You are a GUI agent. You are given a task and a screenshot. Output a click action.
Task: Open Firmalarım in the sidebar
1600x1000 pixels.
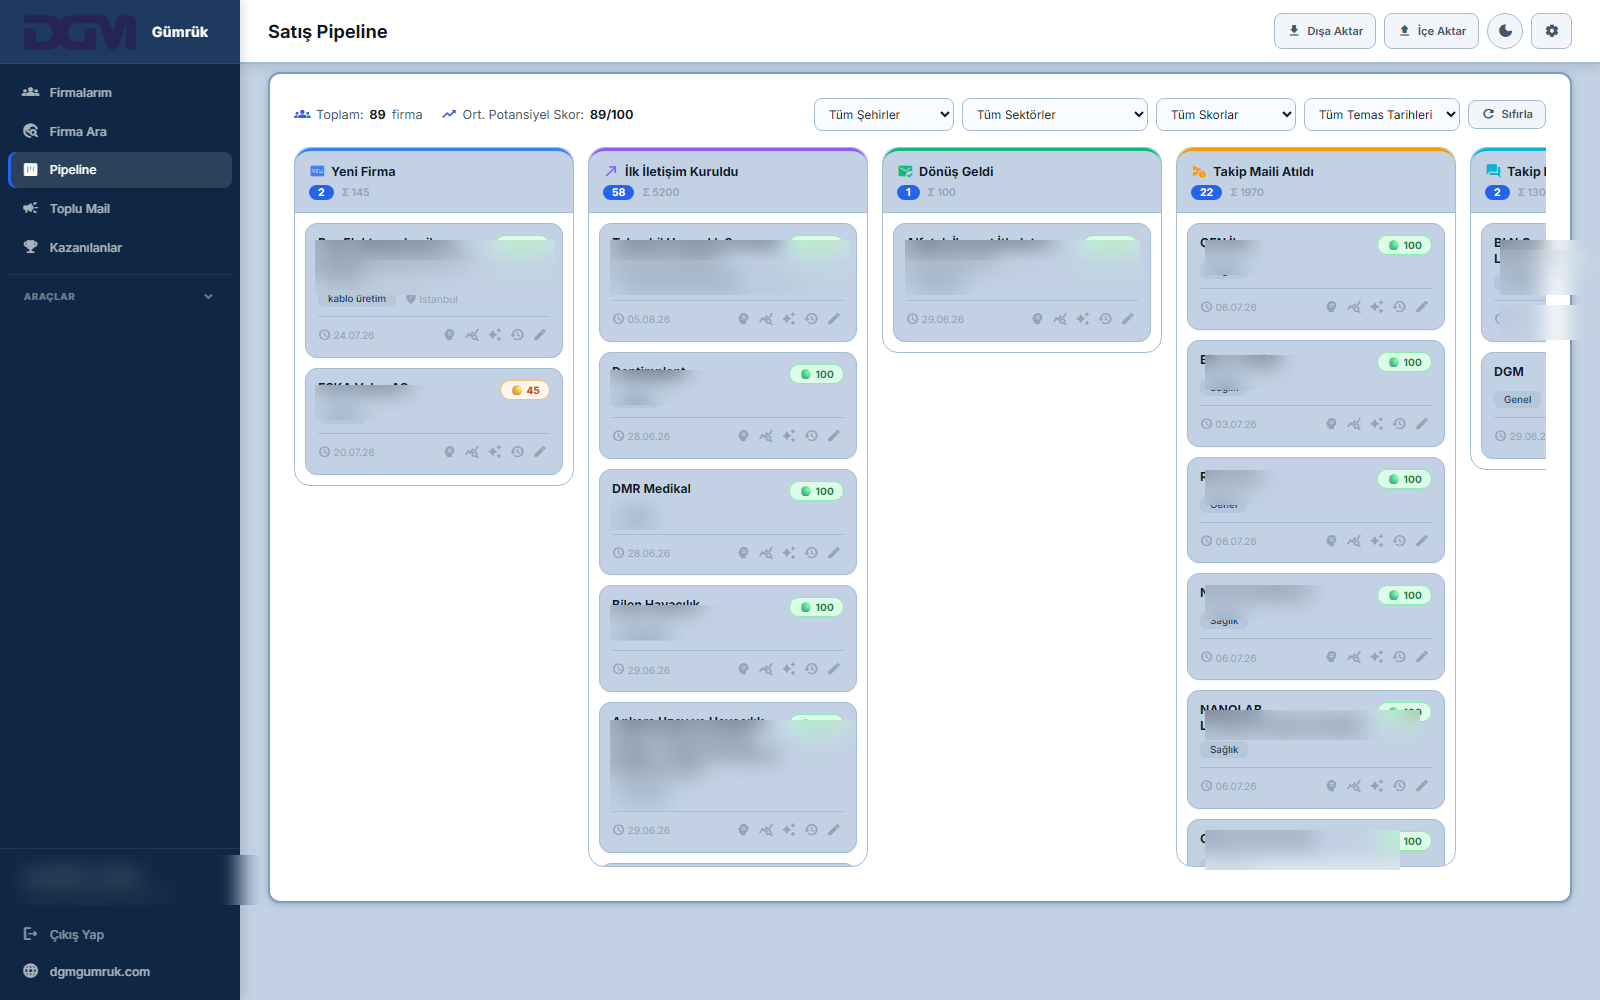(120, 92)
